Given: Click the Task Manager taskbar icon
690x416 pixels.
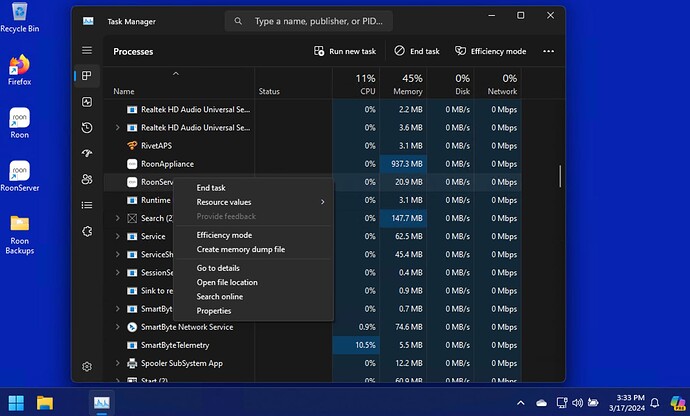Looking at the screenshot, I should tap(102, 403).
